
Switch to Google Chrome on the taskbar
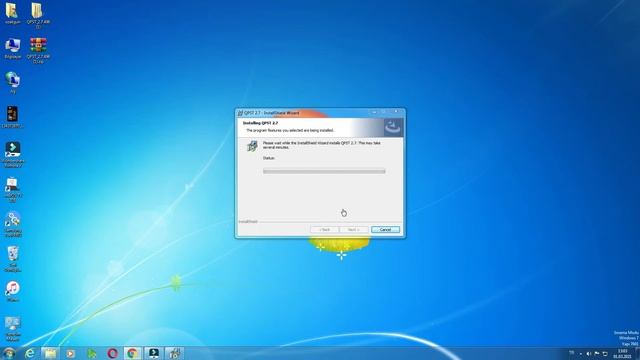coord(132,353)
